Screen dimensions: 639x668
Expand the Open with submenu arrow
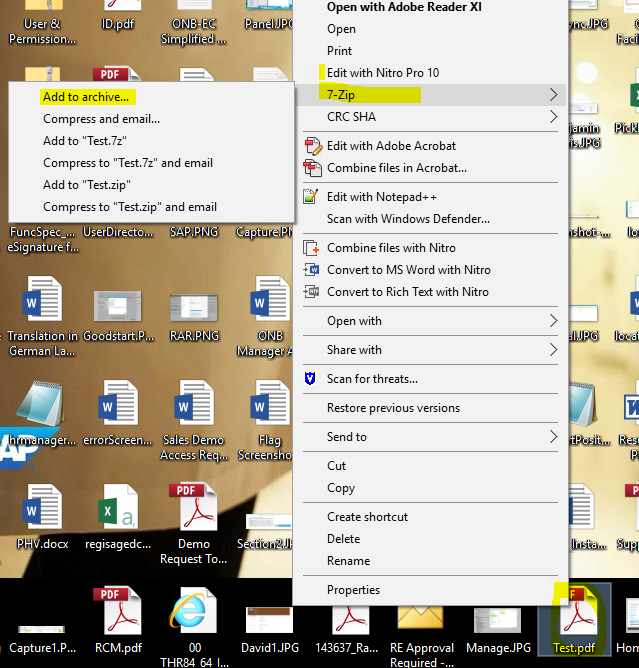pyautogui.click(x=553, y=320)
